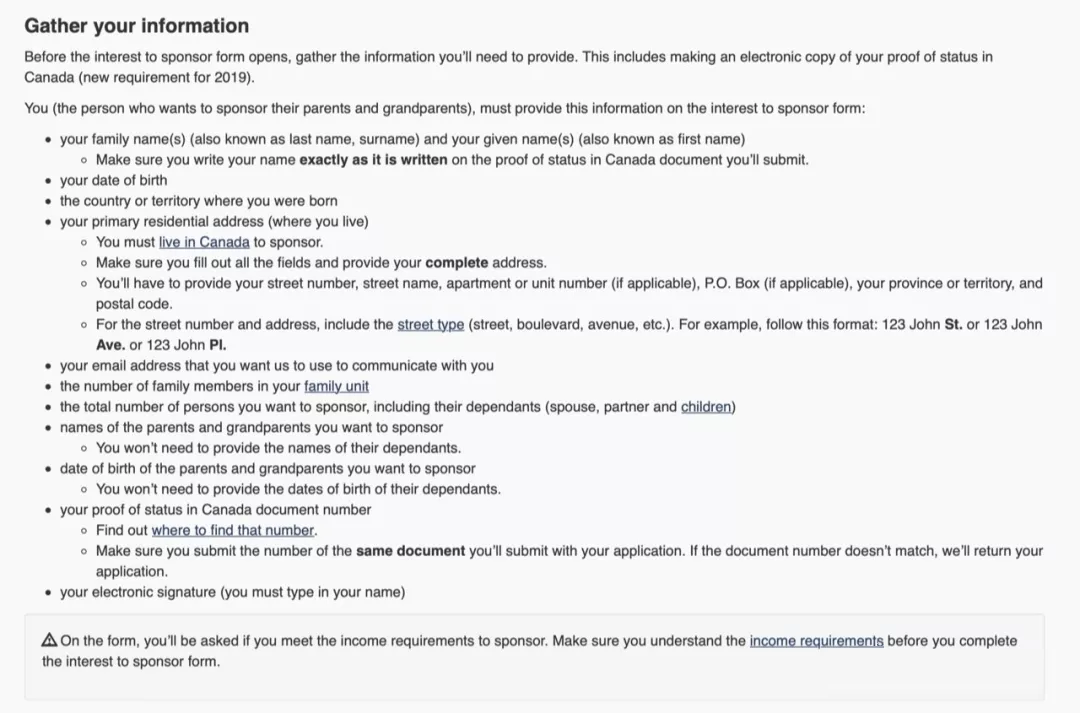This screenshot has height=713, width=1080.
Task: Click the bold "Ave." example text
Action: click(110, 345)
